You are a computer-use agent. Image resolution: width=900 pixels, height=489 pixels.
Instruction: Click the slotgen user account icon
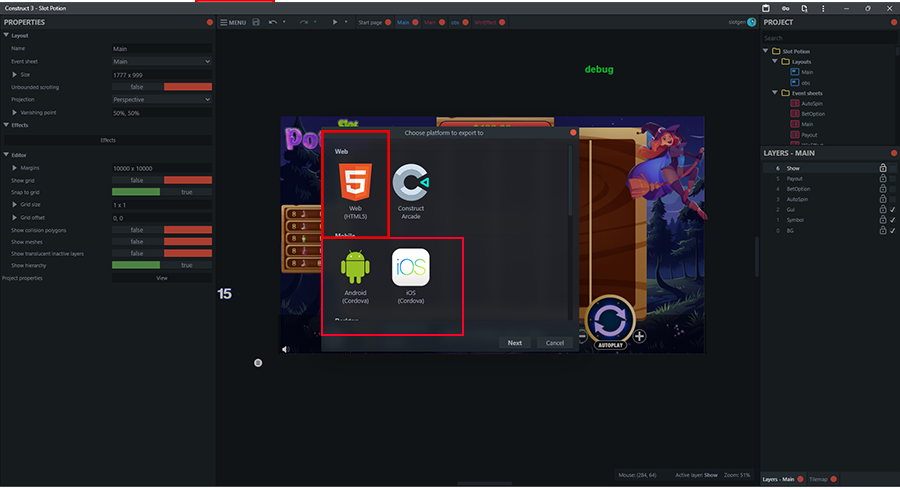pos(751,22)
